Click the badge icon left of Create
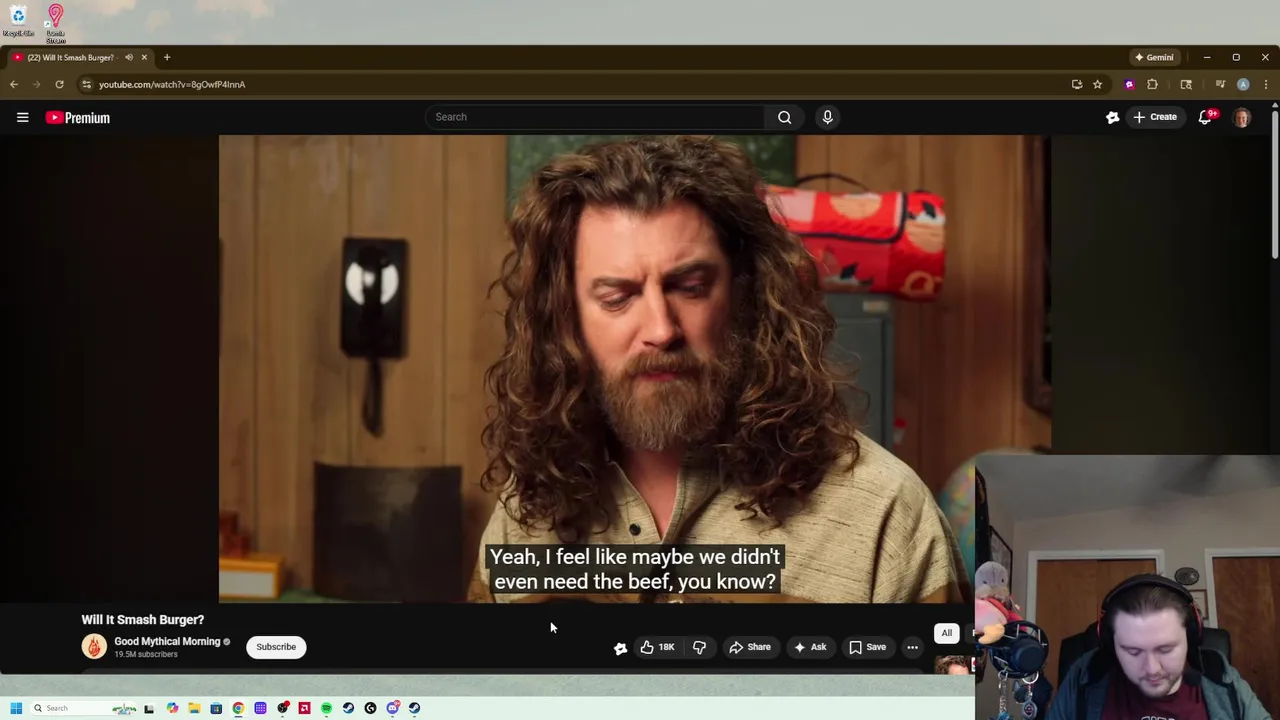1280x720 pixels. tap(1112, 117)
